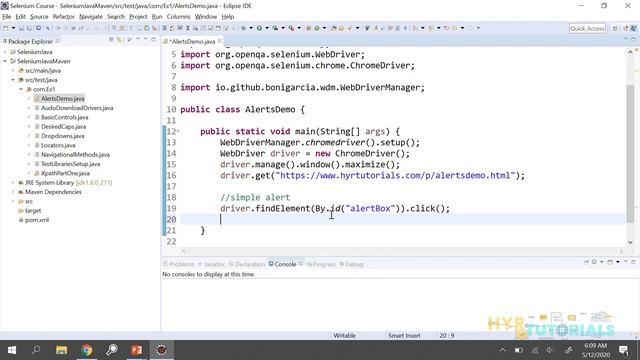The height and width of the screenshot is (360, 640).
Task: Select NavigationalMethods.java file
Action: point(75,155)
